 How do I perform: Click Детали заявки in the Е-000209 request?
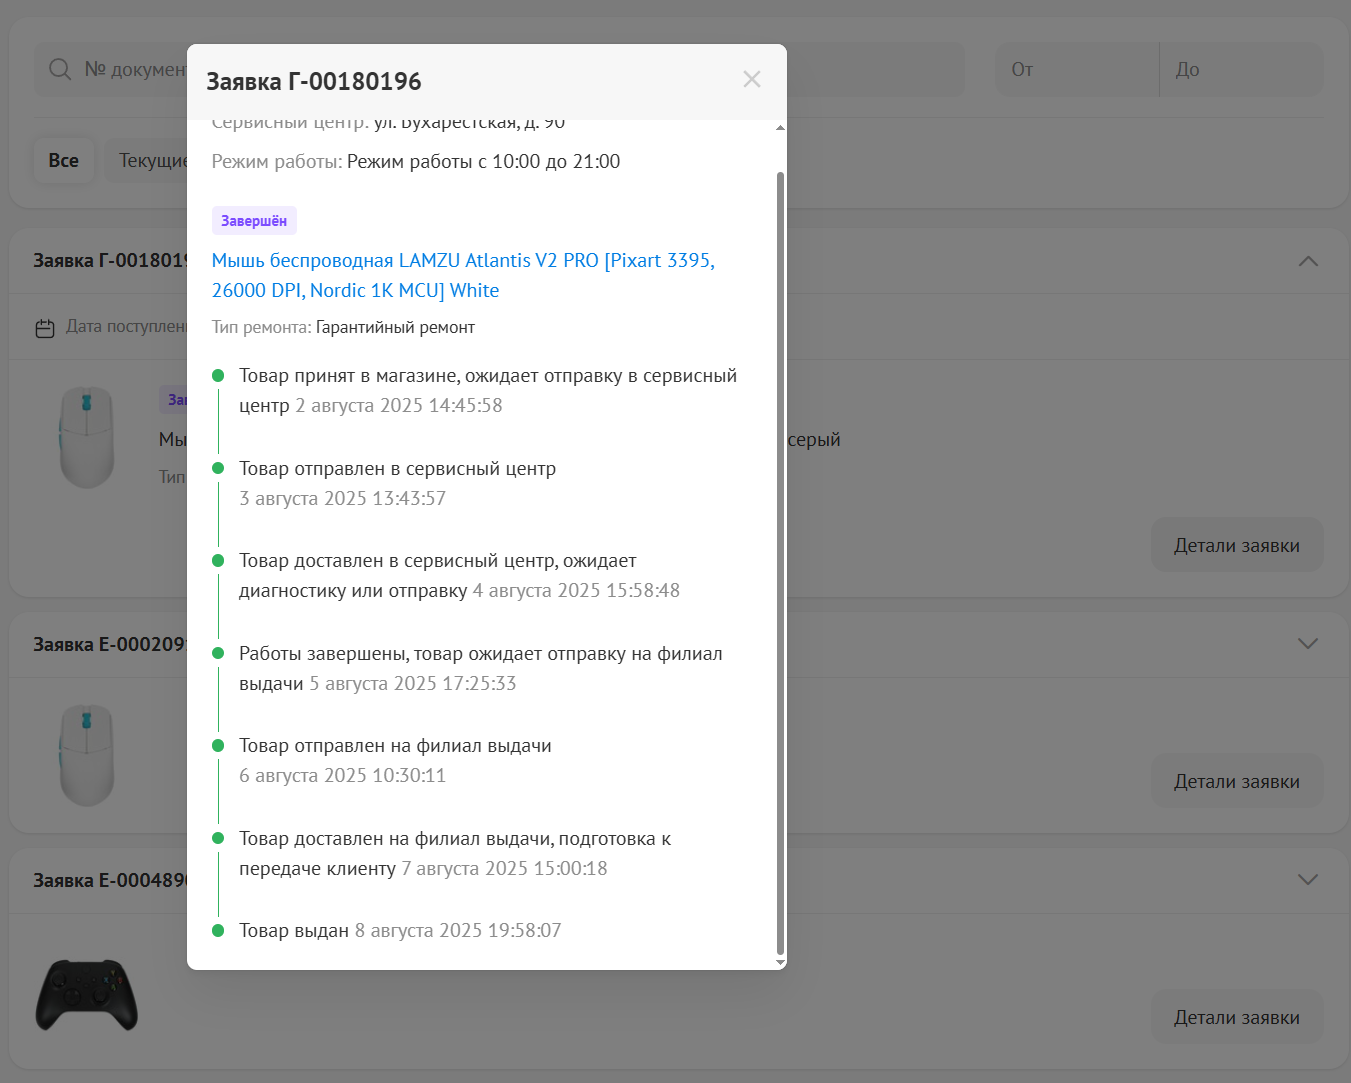click(x=1236, y=782)
